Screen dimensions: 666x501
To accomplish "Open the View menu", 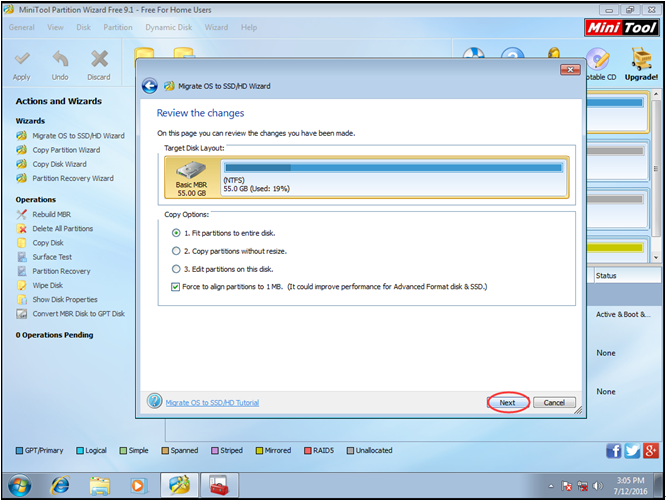I will [x=56, y=27].
